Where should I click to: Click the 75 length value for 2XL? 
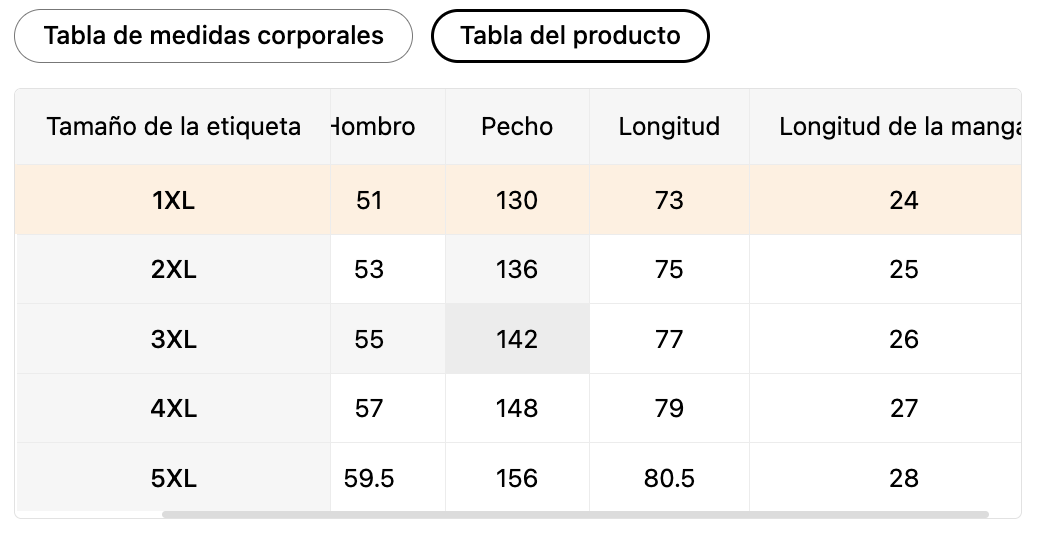click(669, 269)
